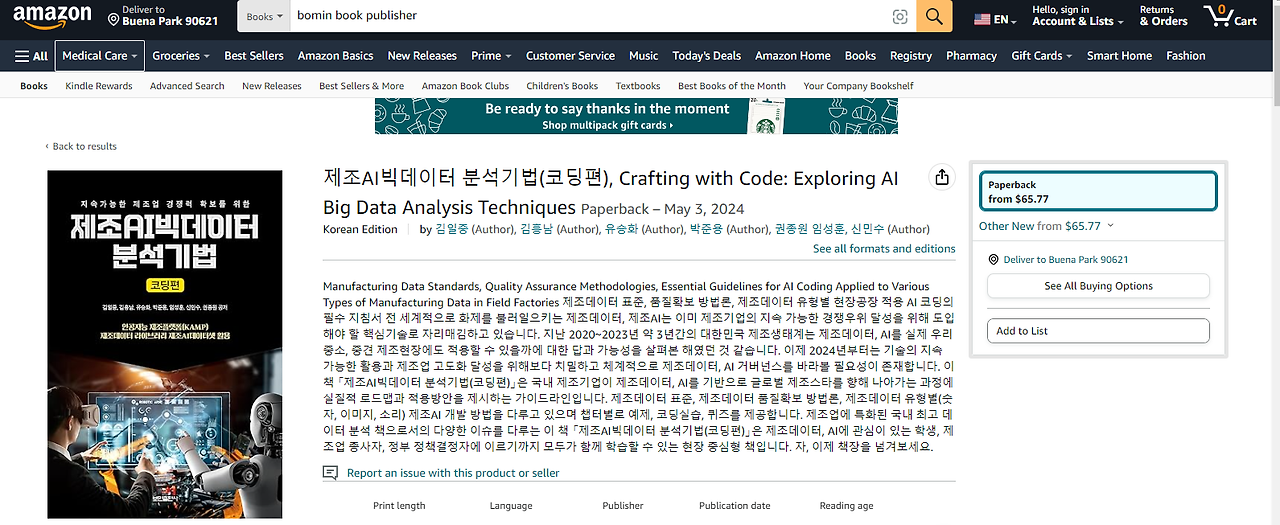Click Returns & Orders link
The height and width of the screenshot is (525, 1280).
[1163, 16]
